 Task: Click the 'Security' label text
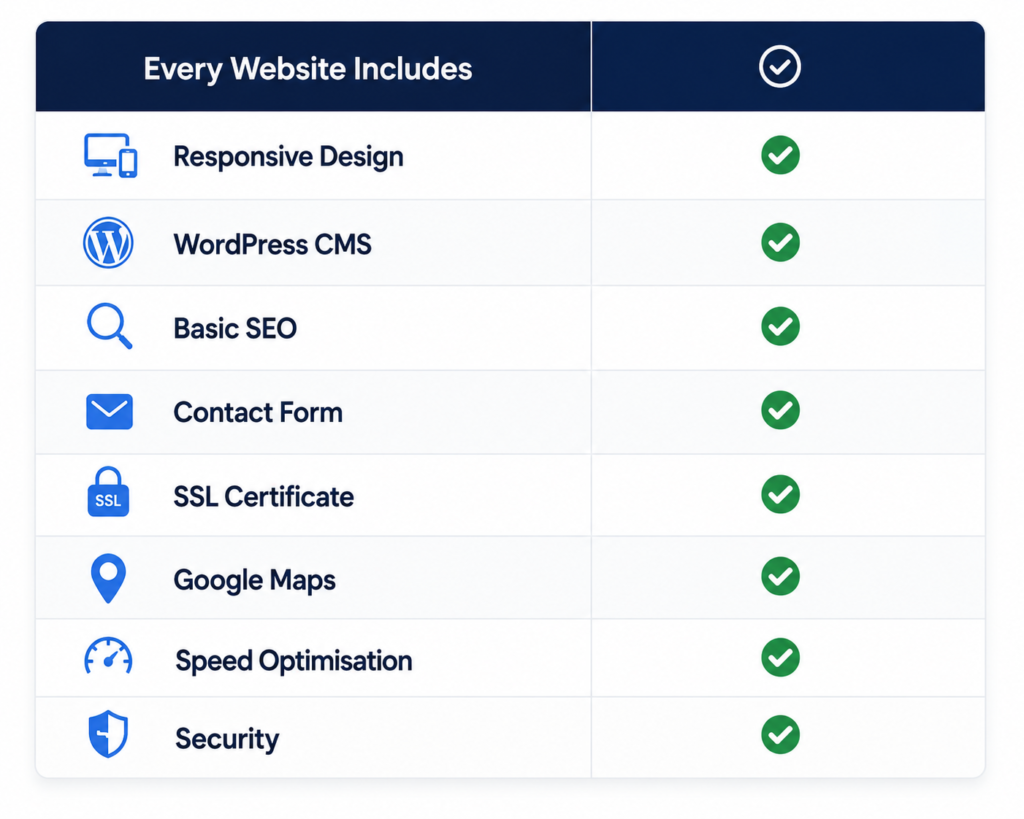(227, 739)
